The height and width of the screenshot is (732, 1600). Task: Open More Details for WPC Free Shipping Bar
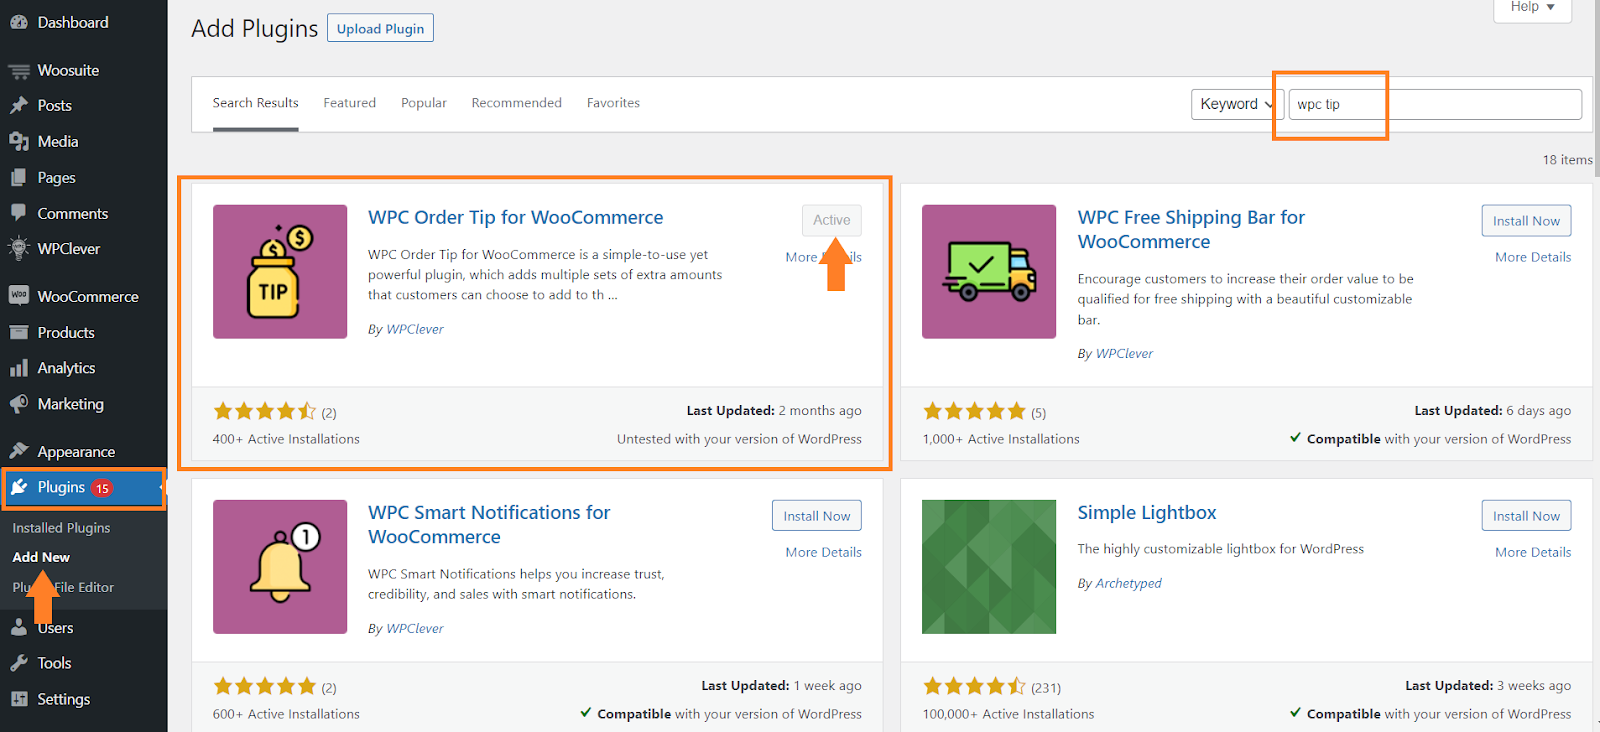(x=1533, y=257)
